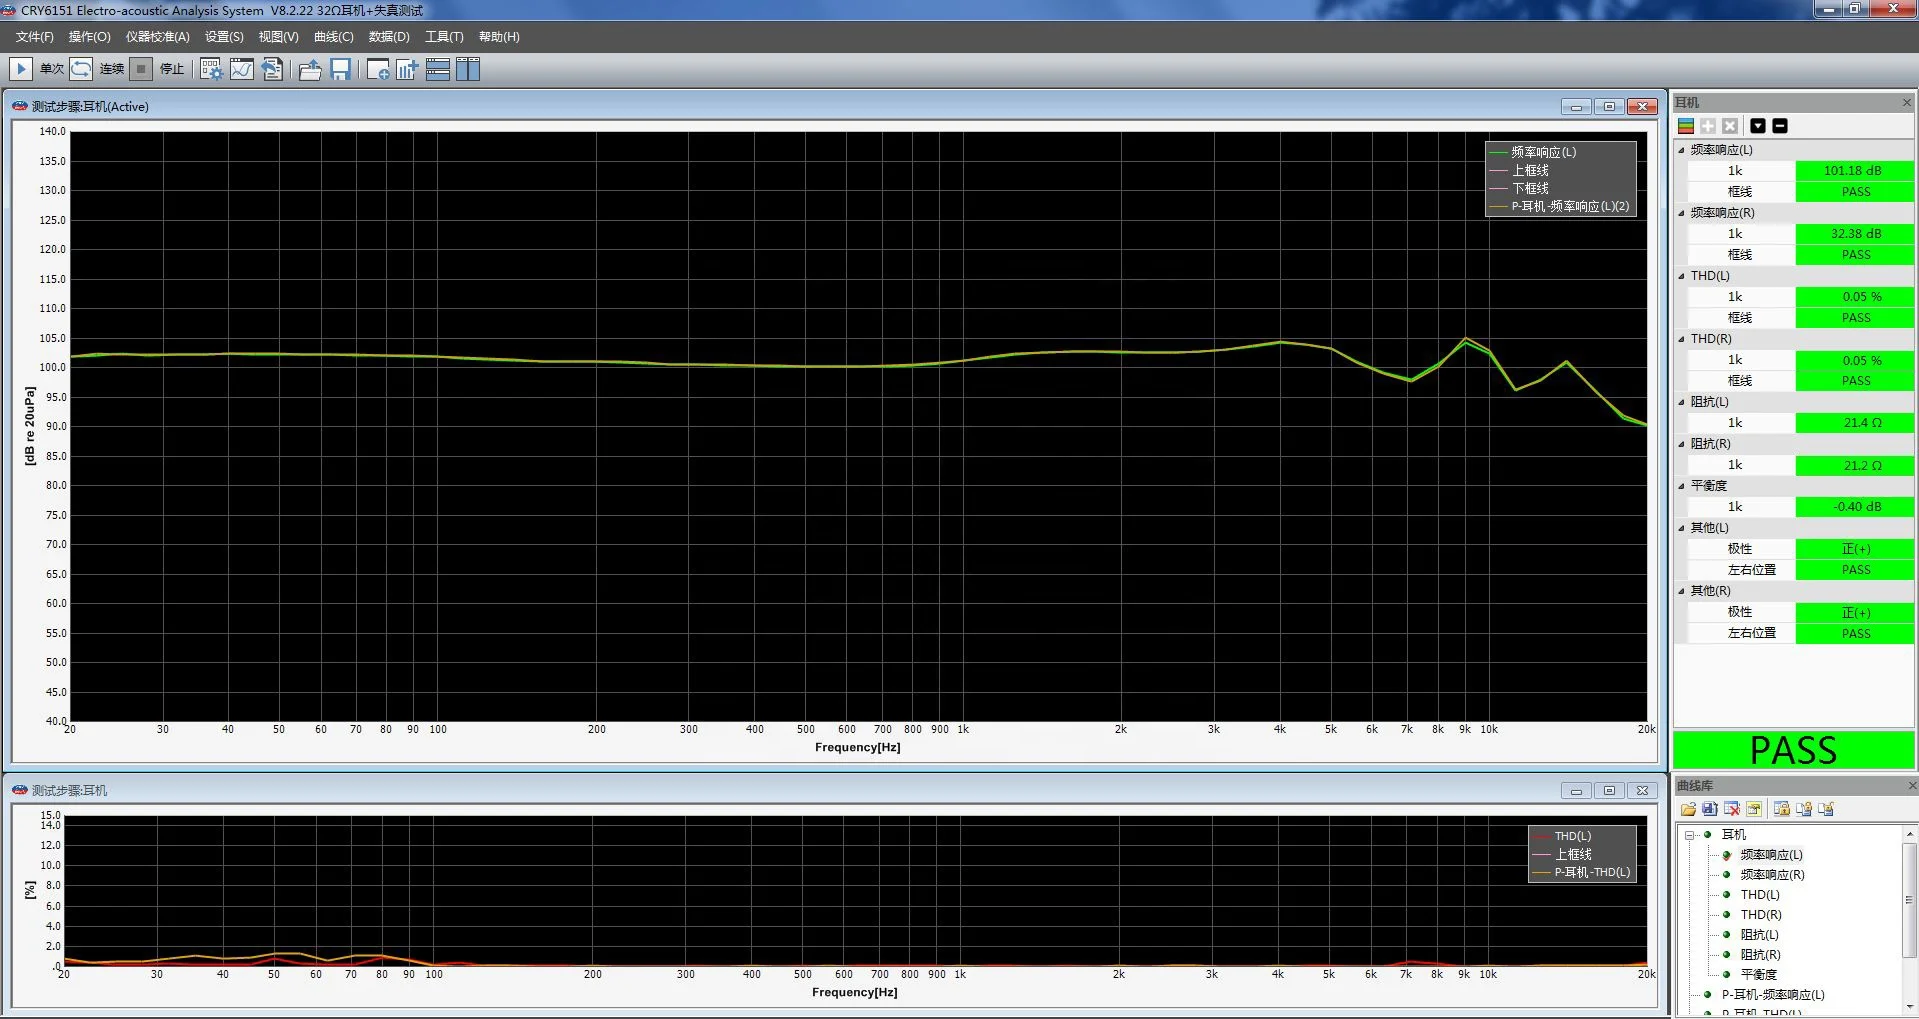The width and height of the screenshot is (1919, 1019).
Task: Click the grey X icon in the 耳机 panel
Action: pyautogui.click(x=1730, y=126)
